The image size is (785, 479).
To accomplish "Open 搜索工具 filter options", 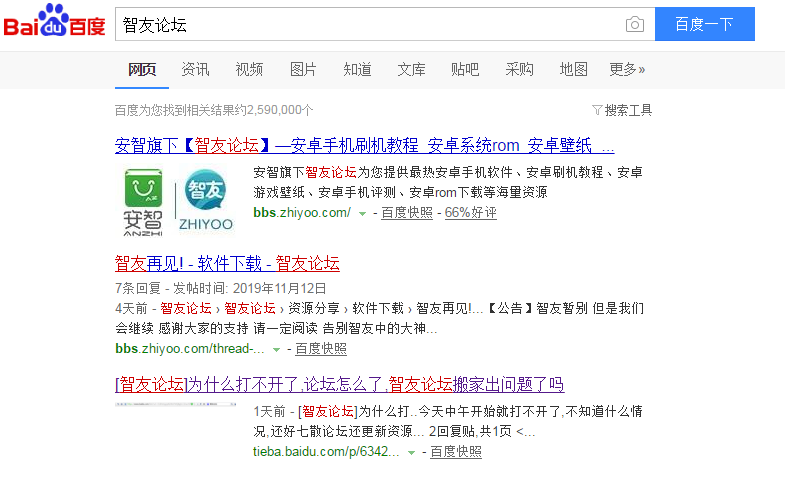I will (x=622, y=110).
